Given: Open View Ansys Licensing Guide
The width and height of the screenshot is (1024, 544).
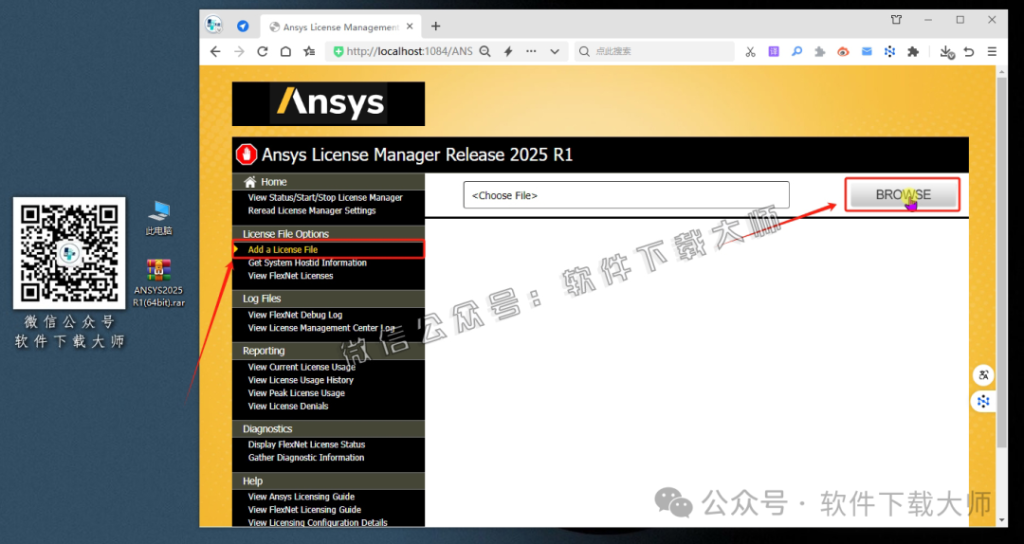Looking at the screenshot, I should [x=301, y=496].
